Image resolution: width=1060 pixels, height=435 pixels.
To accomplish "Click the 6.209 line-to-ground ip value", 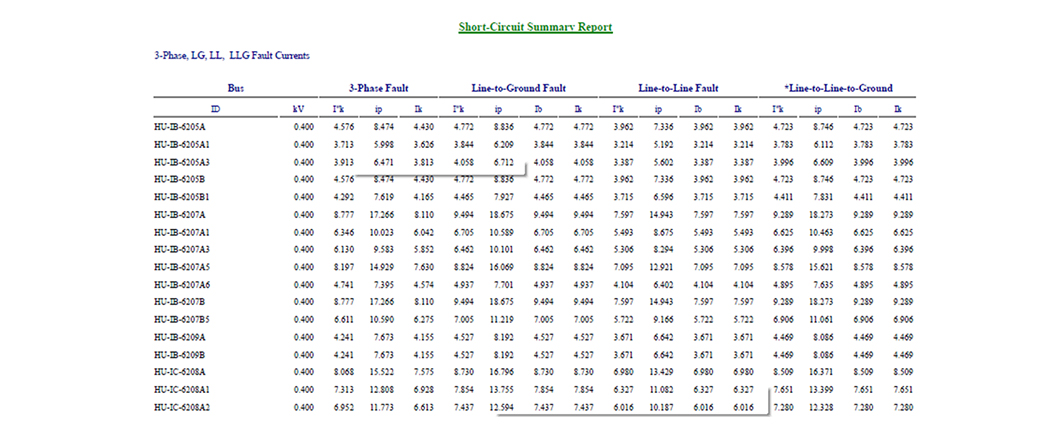I will coord(506,144).
